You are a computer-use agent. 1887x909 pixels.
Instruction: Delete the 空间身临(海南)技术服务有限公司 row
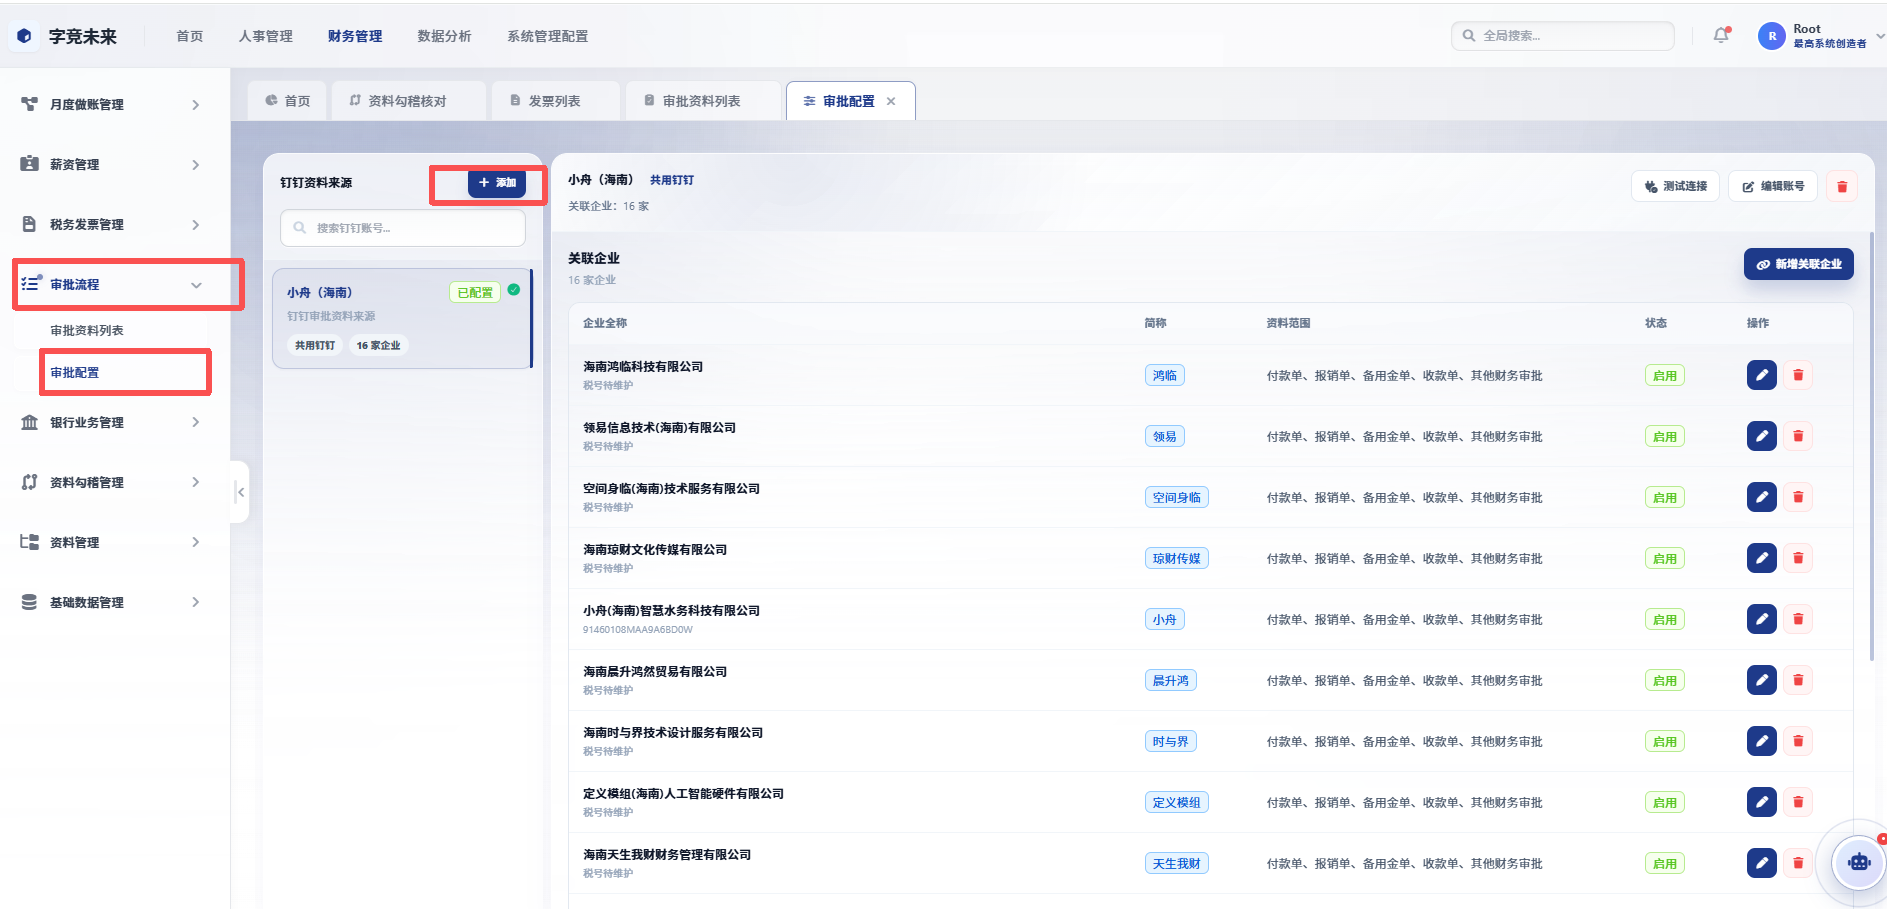[x=1797, y=497]
